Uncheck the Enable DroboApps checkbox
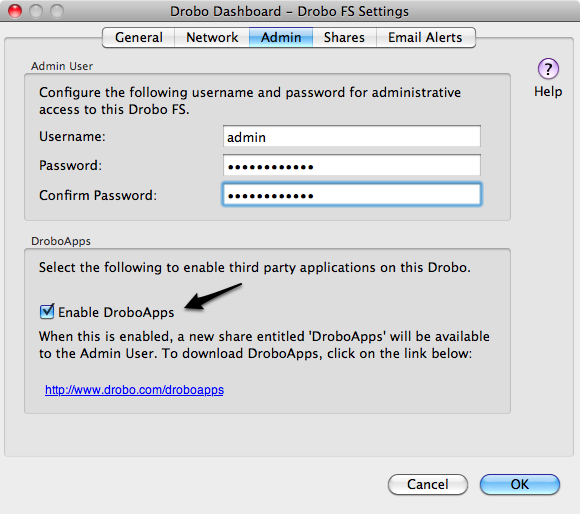This screenshot has width=580, height=514. (x=47, y=311)
